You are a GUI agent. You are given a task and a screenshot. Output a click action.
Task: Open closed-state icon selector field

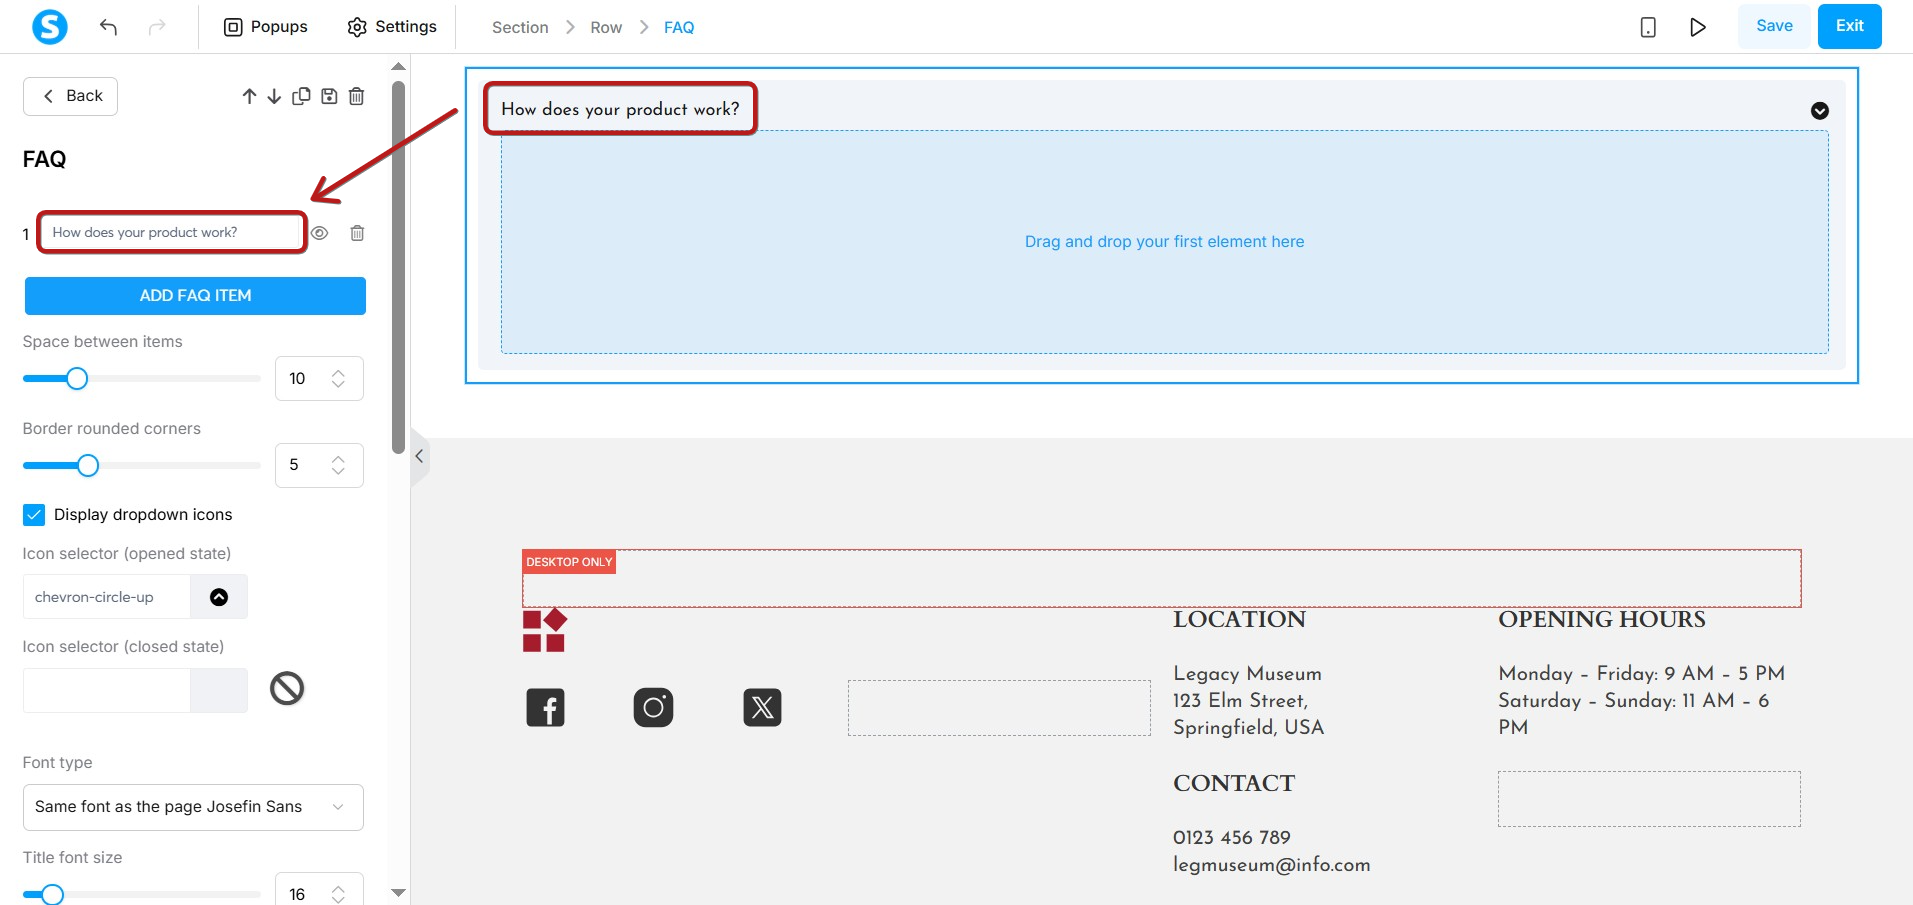[x=106, y=690]
